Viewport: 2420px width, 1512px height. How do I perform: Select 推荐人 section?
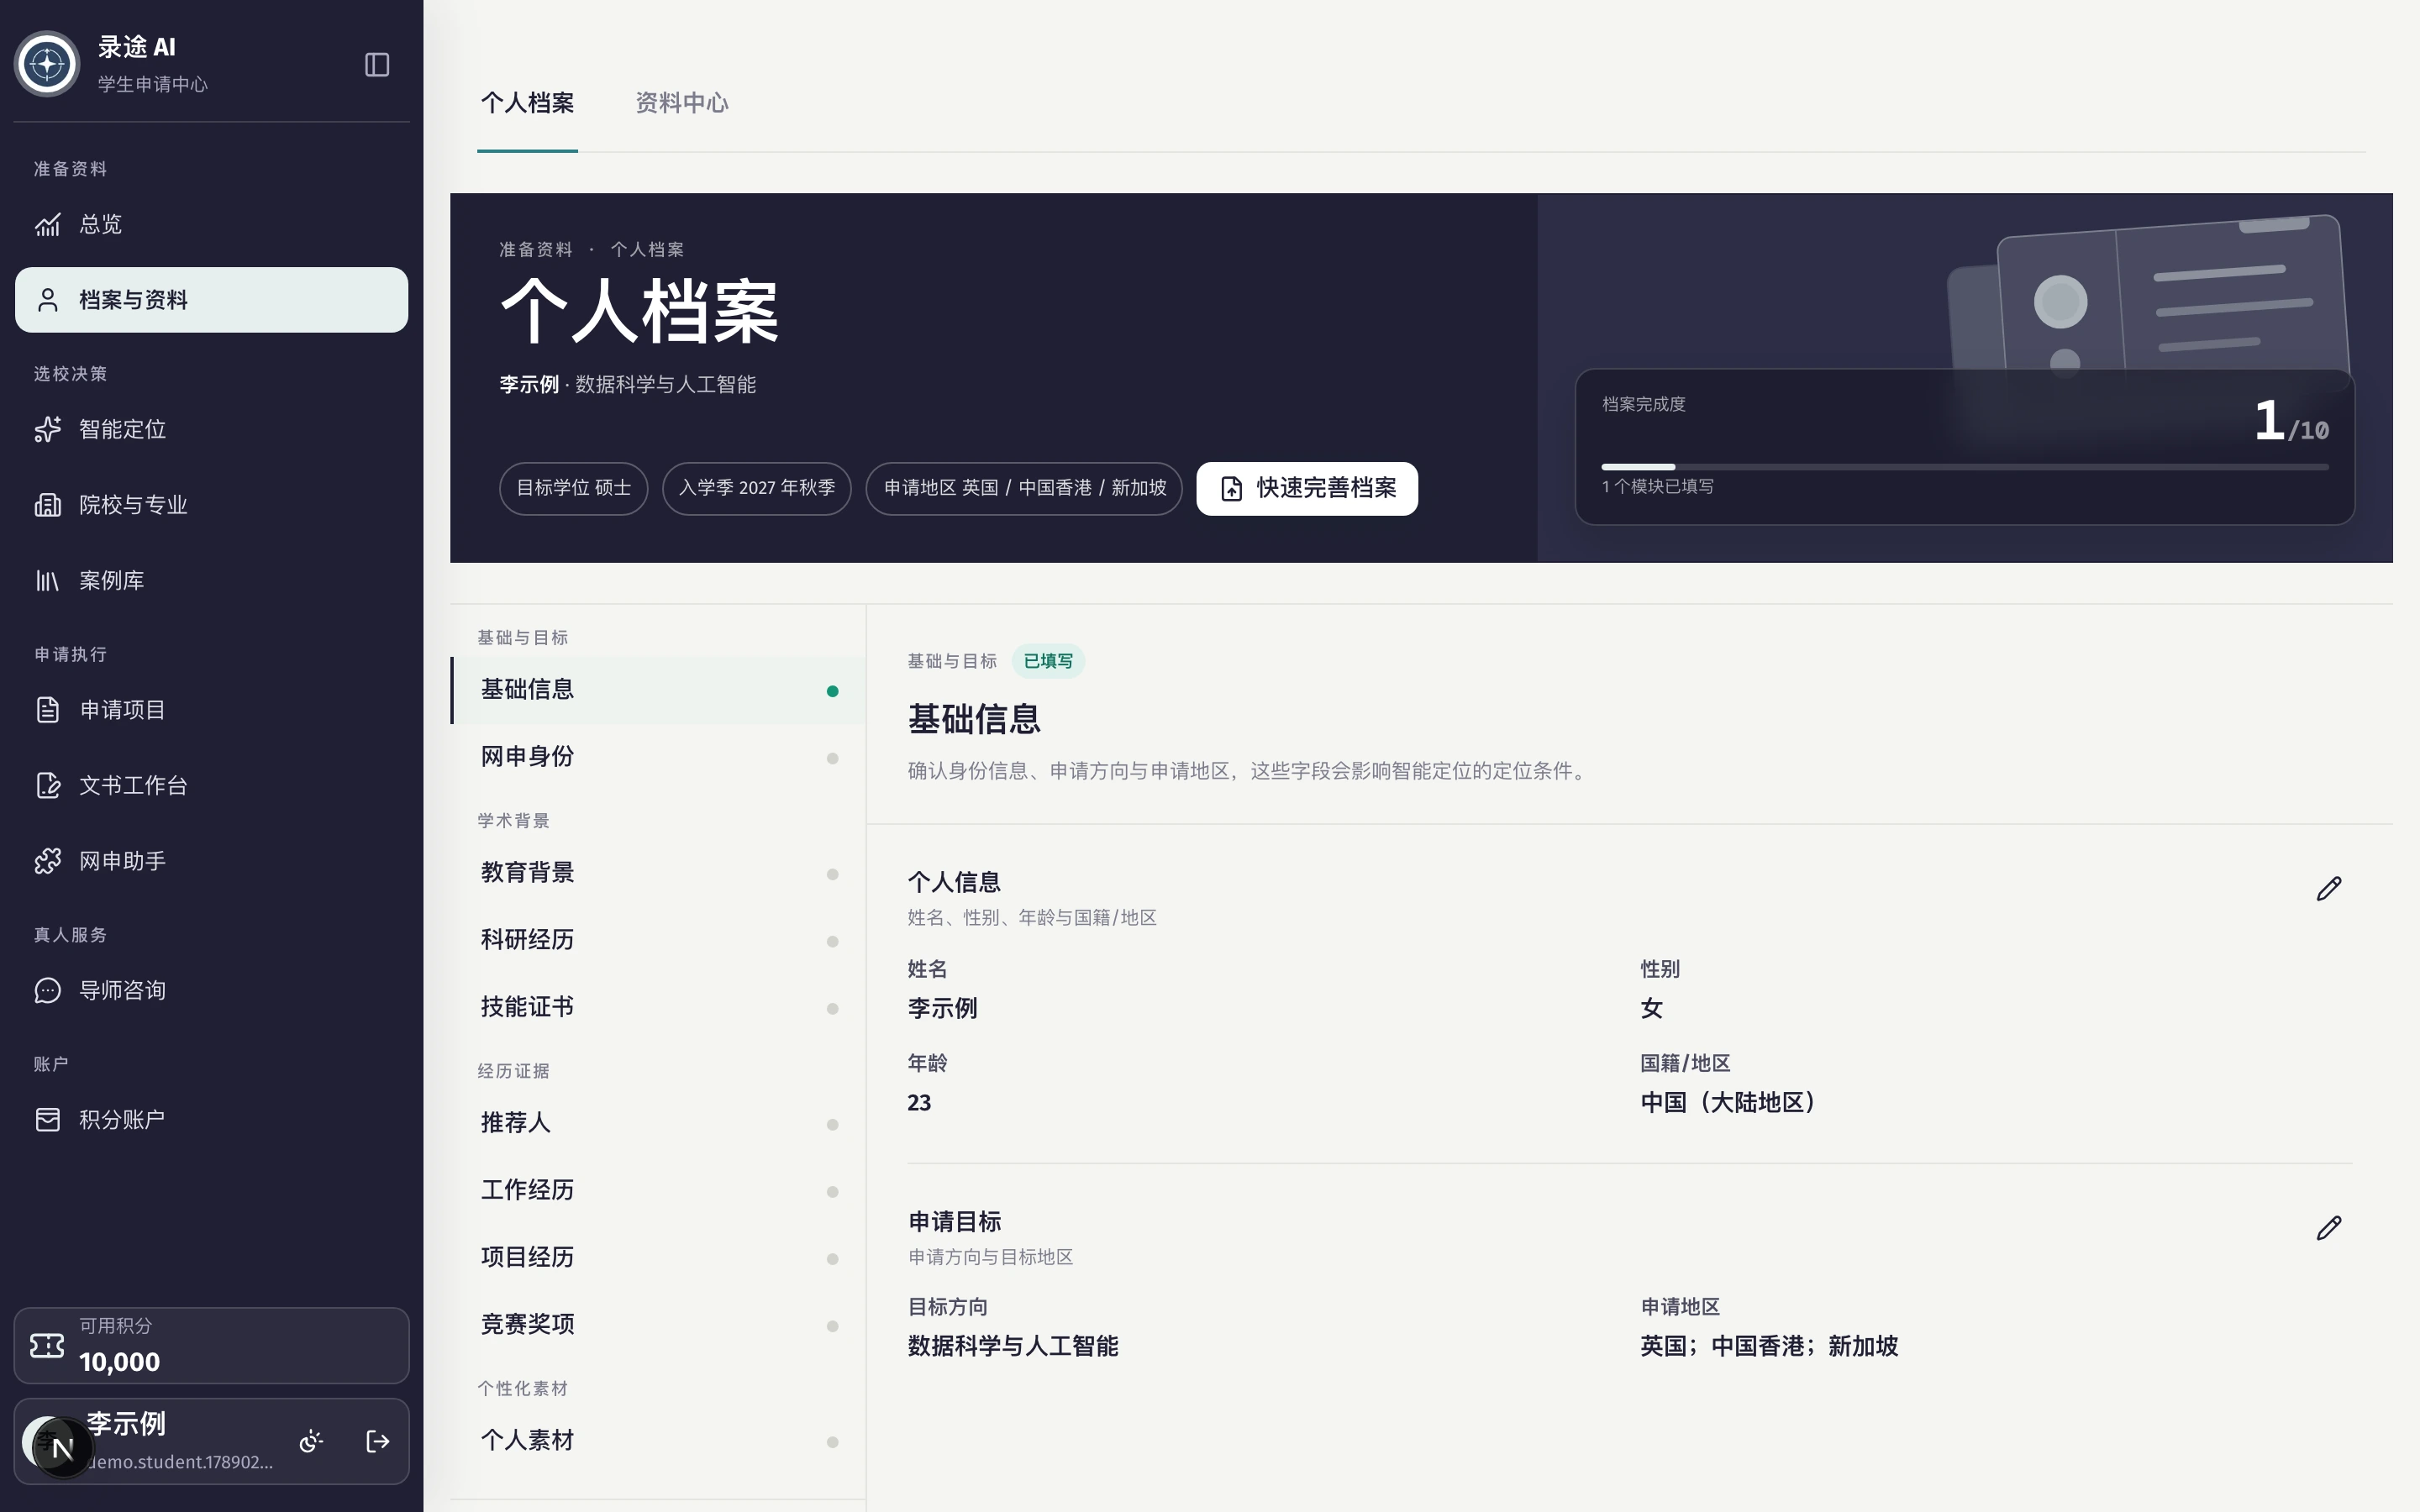coord(658,1123)
